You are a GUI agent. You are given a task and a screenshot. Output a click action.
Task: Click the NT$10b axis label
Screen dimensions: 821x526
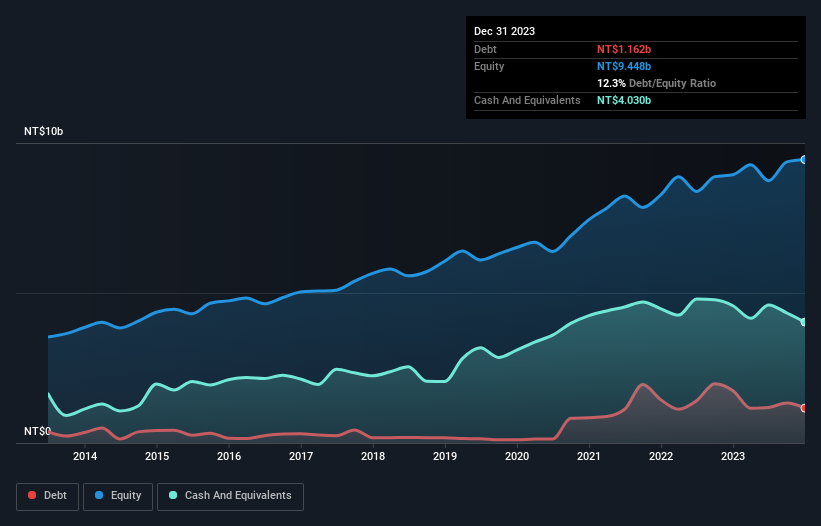[43, 131]
